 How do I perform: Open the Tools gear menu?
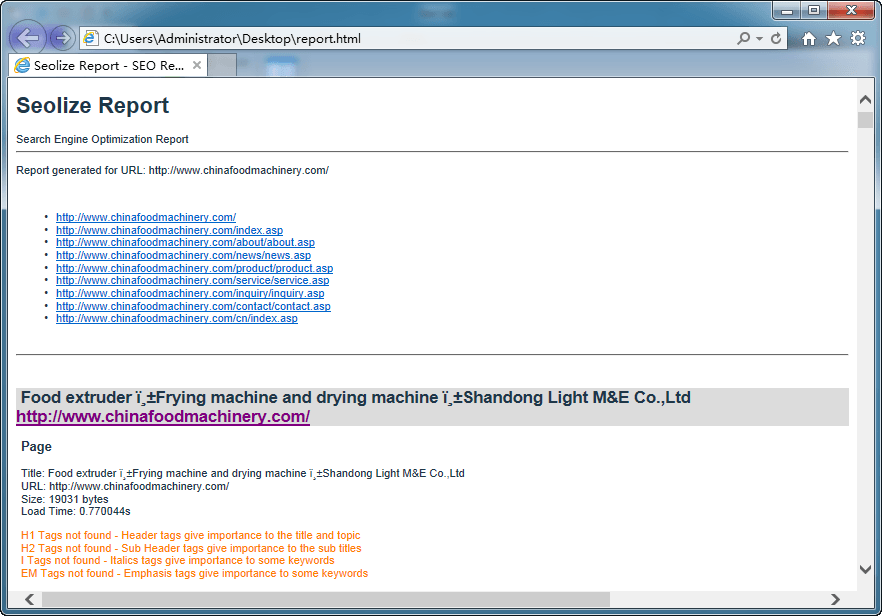click(858, 38)
